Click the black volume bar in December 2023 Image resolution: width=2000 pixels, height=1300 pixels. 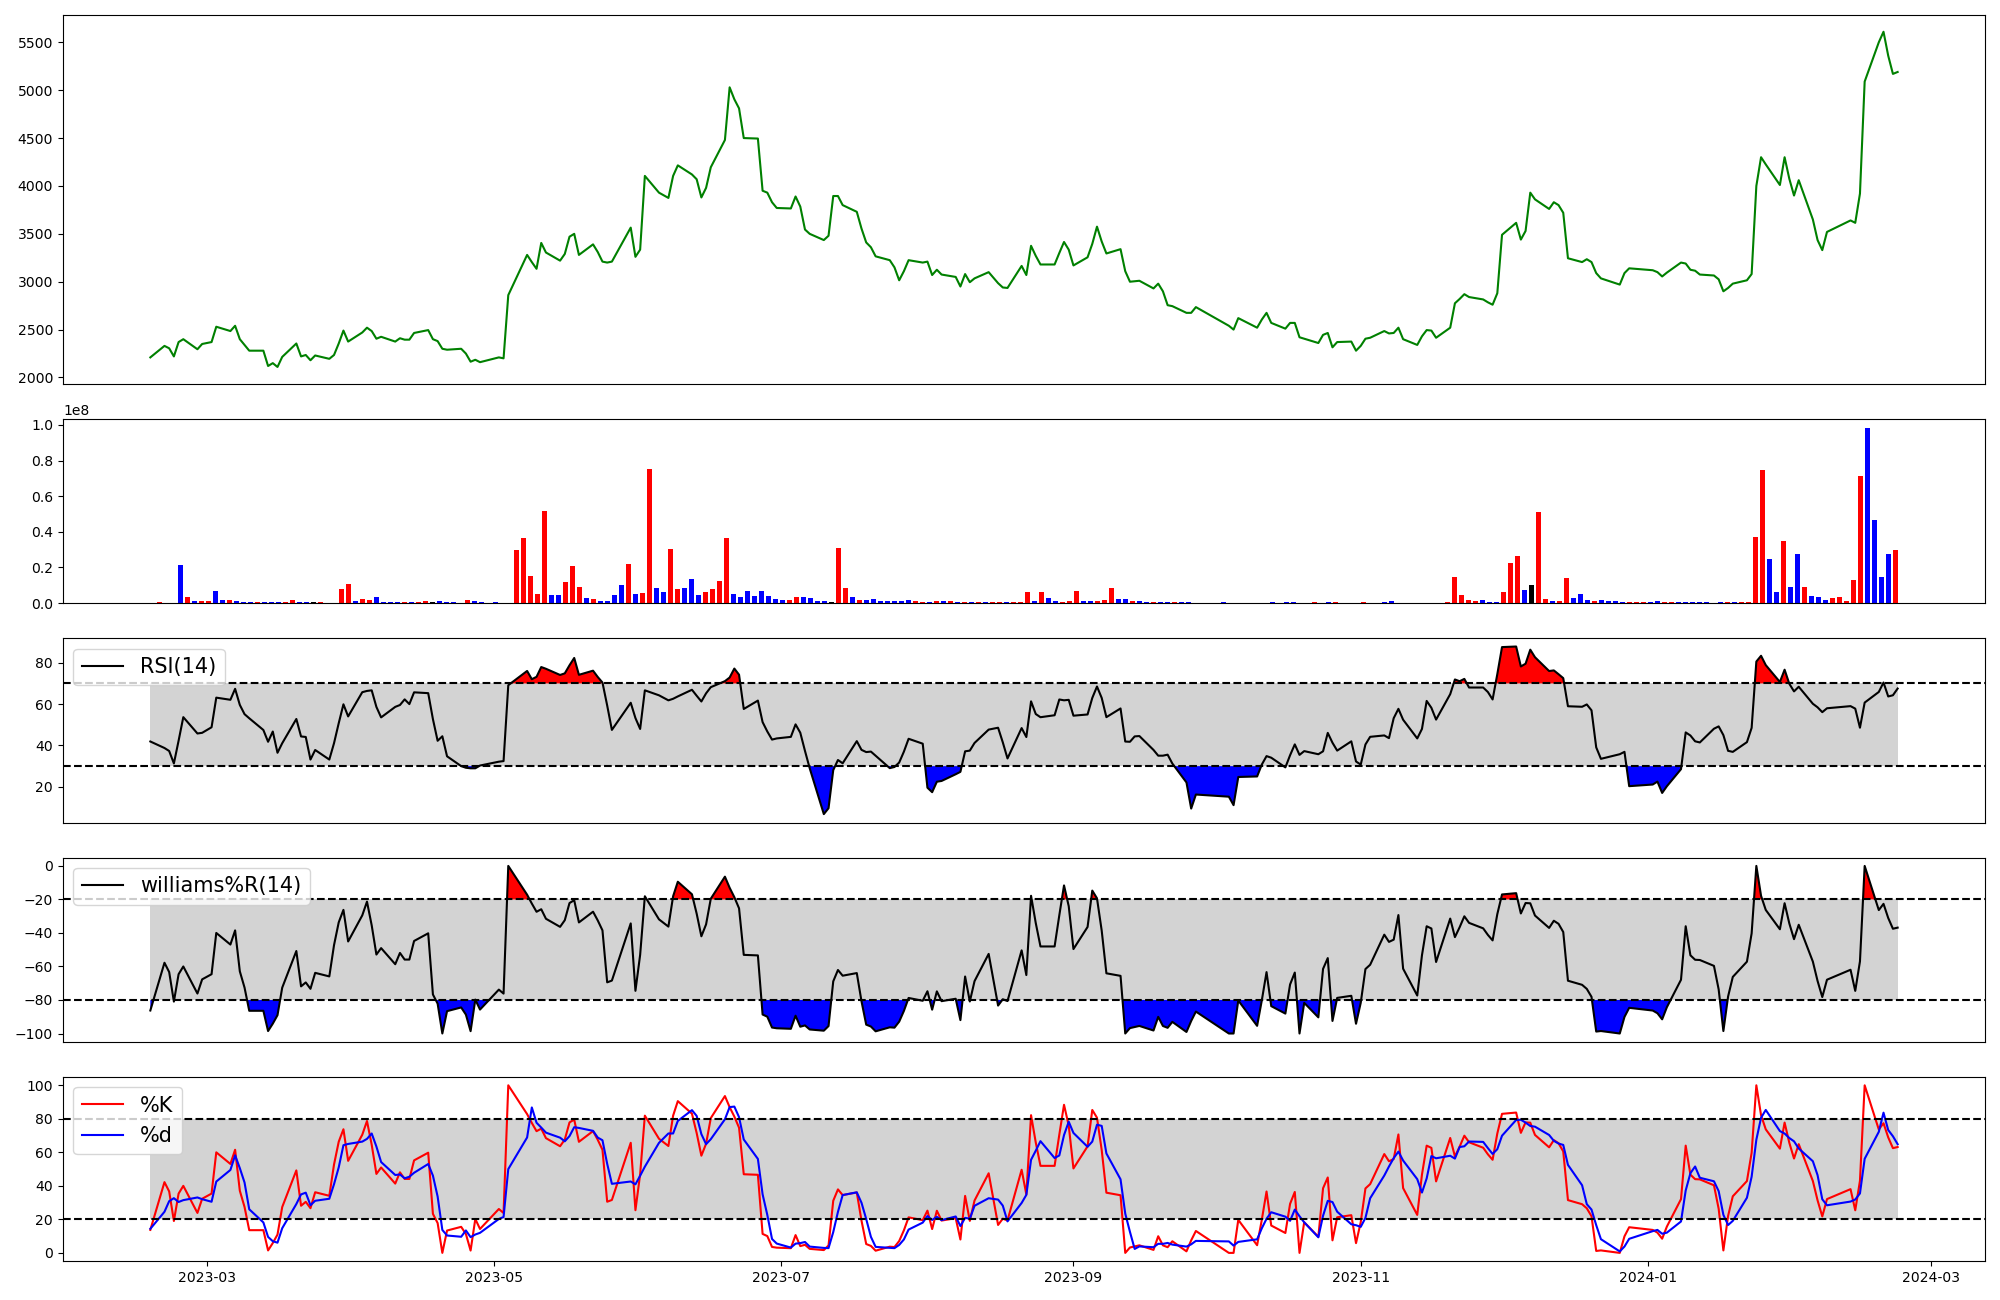click(1531, 594)
